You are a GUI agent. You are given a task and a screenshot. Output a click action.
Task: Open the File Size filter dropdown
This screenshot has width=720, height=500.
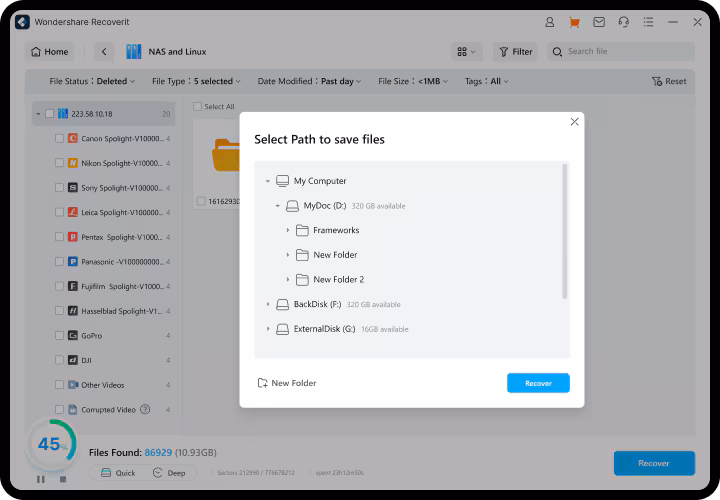pos(414,81)
